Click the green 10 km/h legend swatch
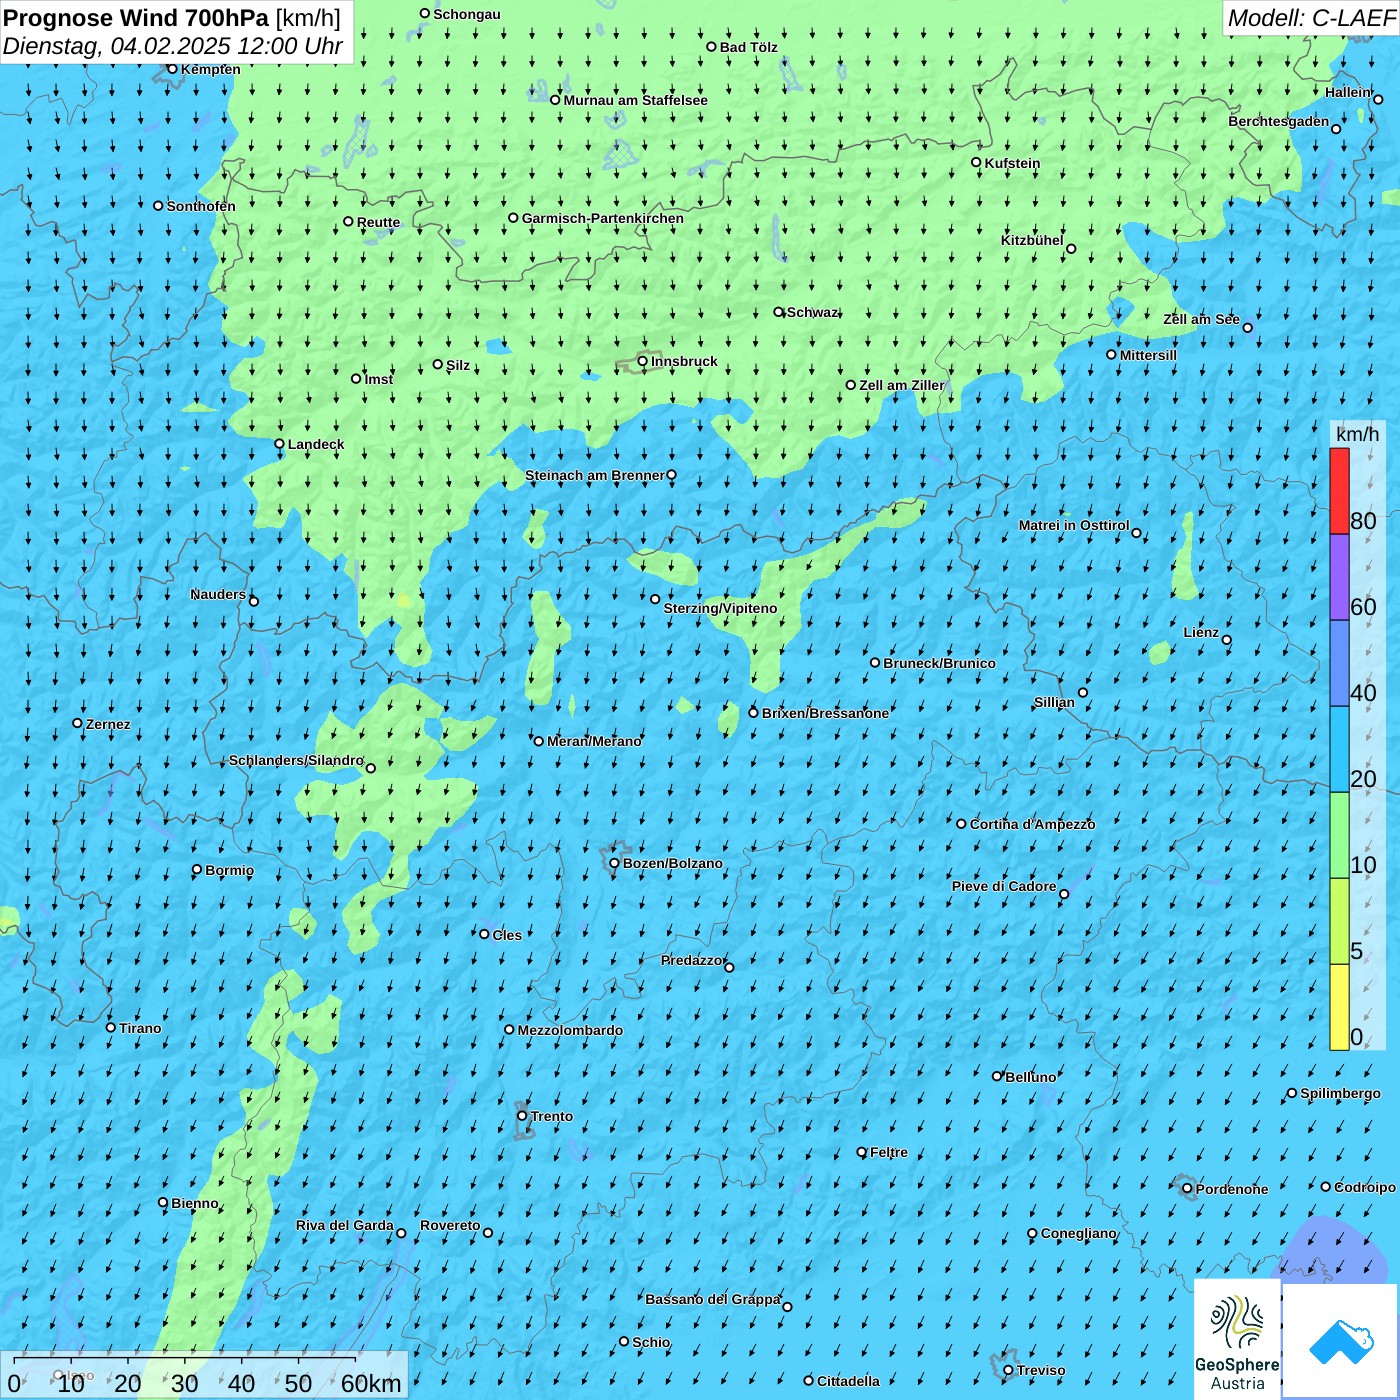 pos(1339,835)
